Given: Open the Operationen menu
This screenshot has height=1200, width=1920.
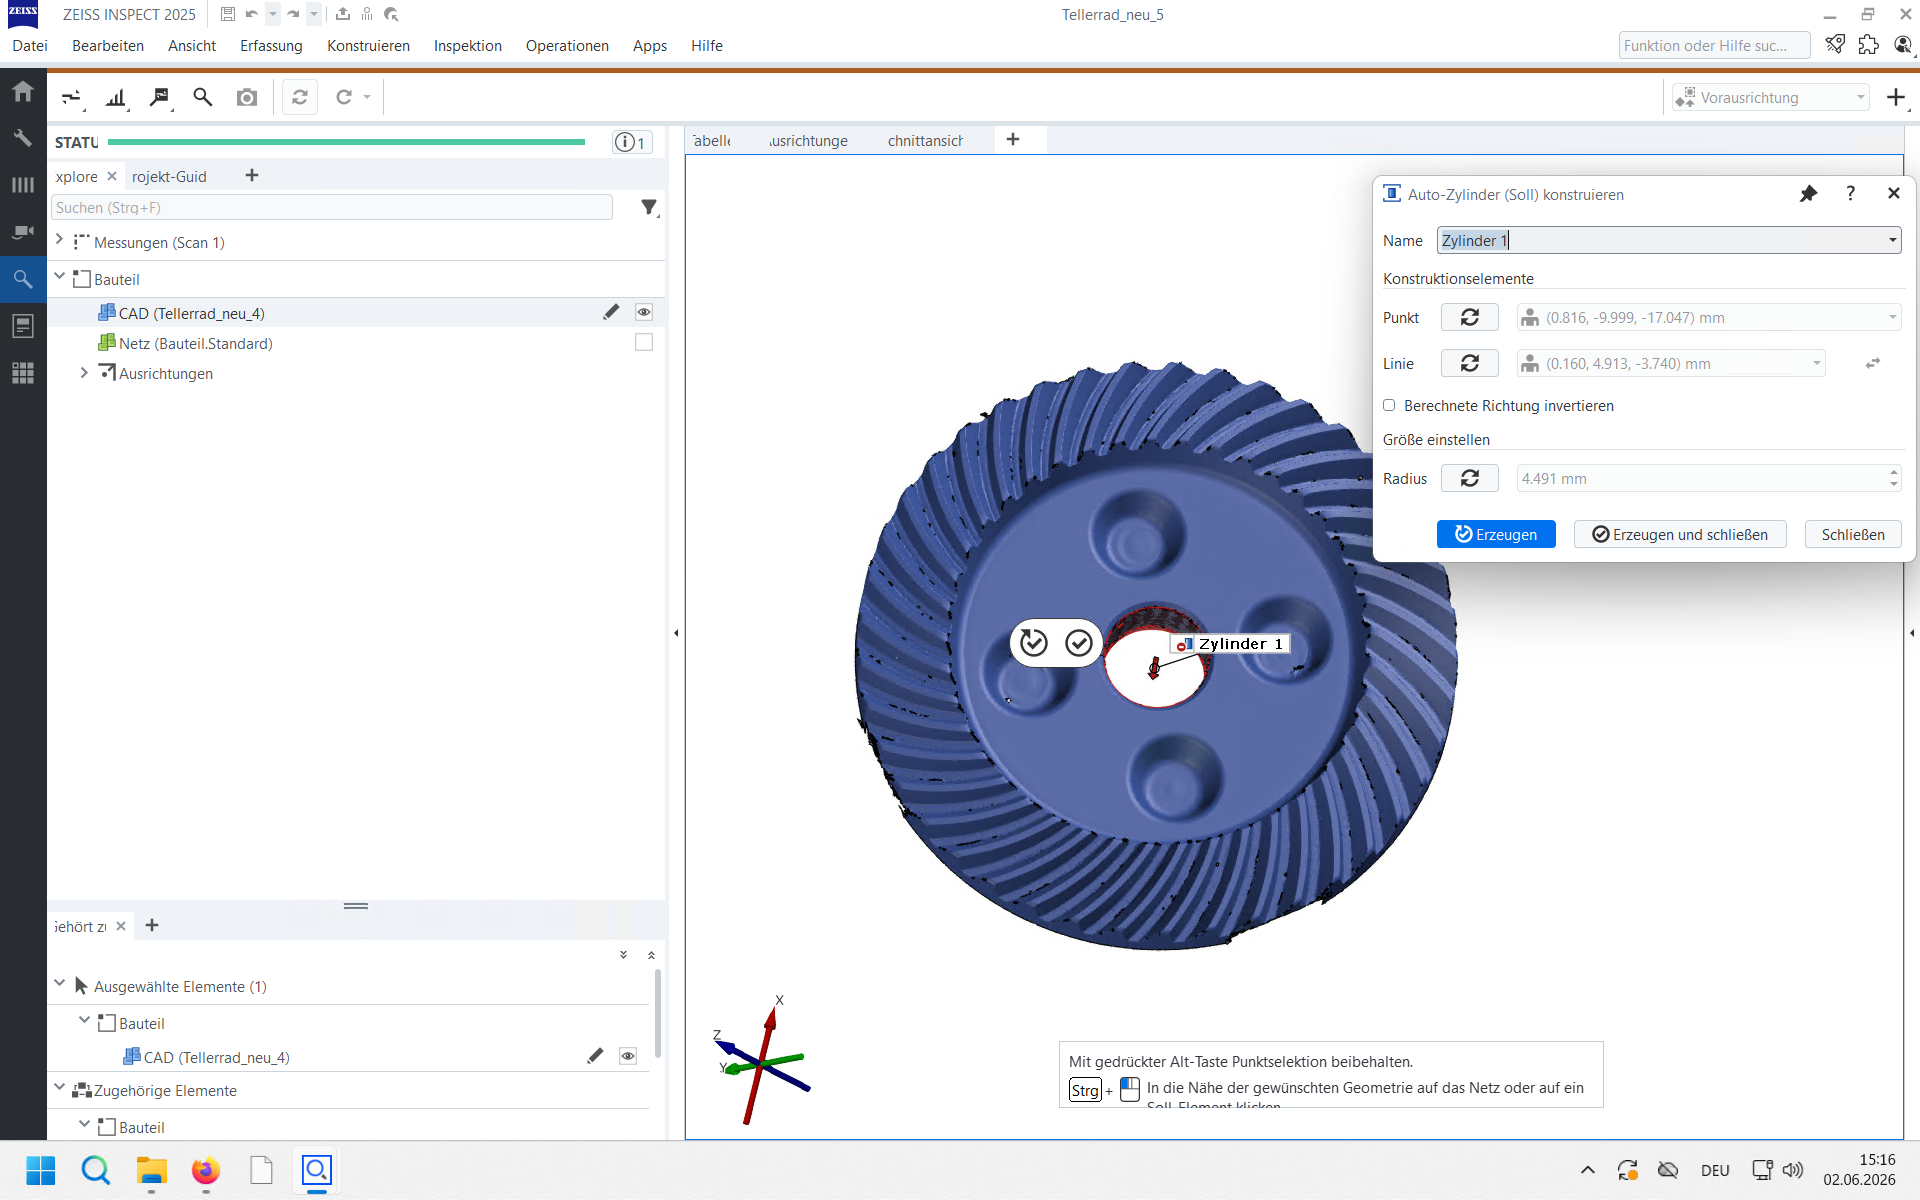Looking at the screenshot, I should click(x=567, y=46).
